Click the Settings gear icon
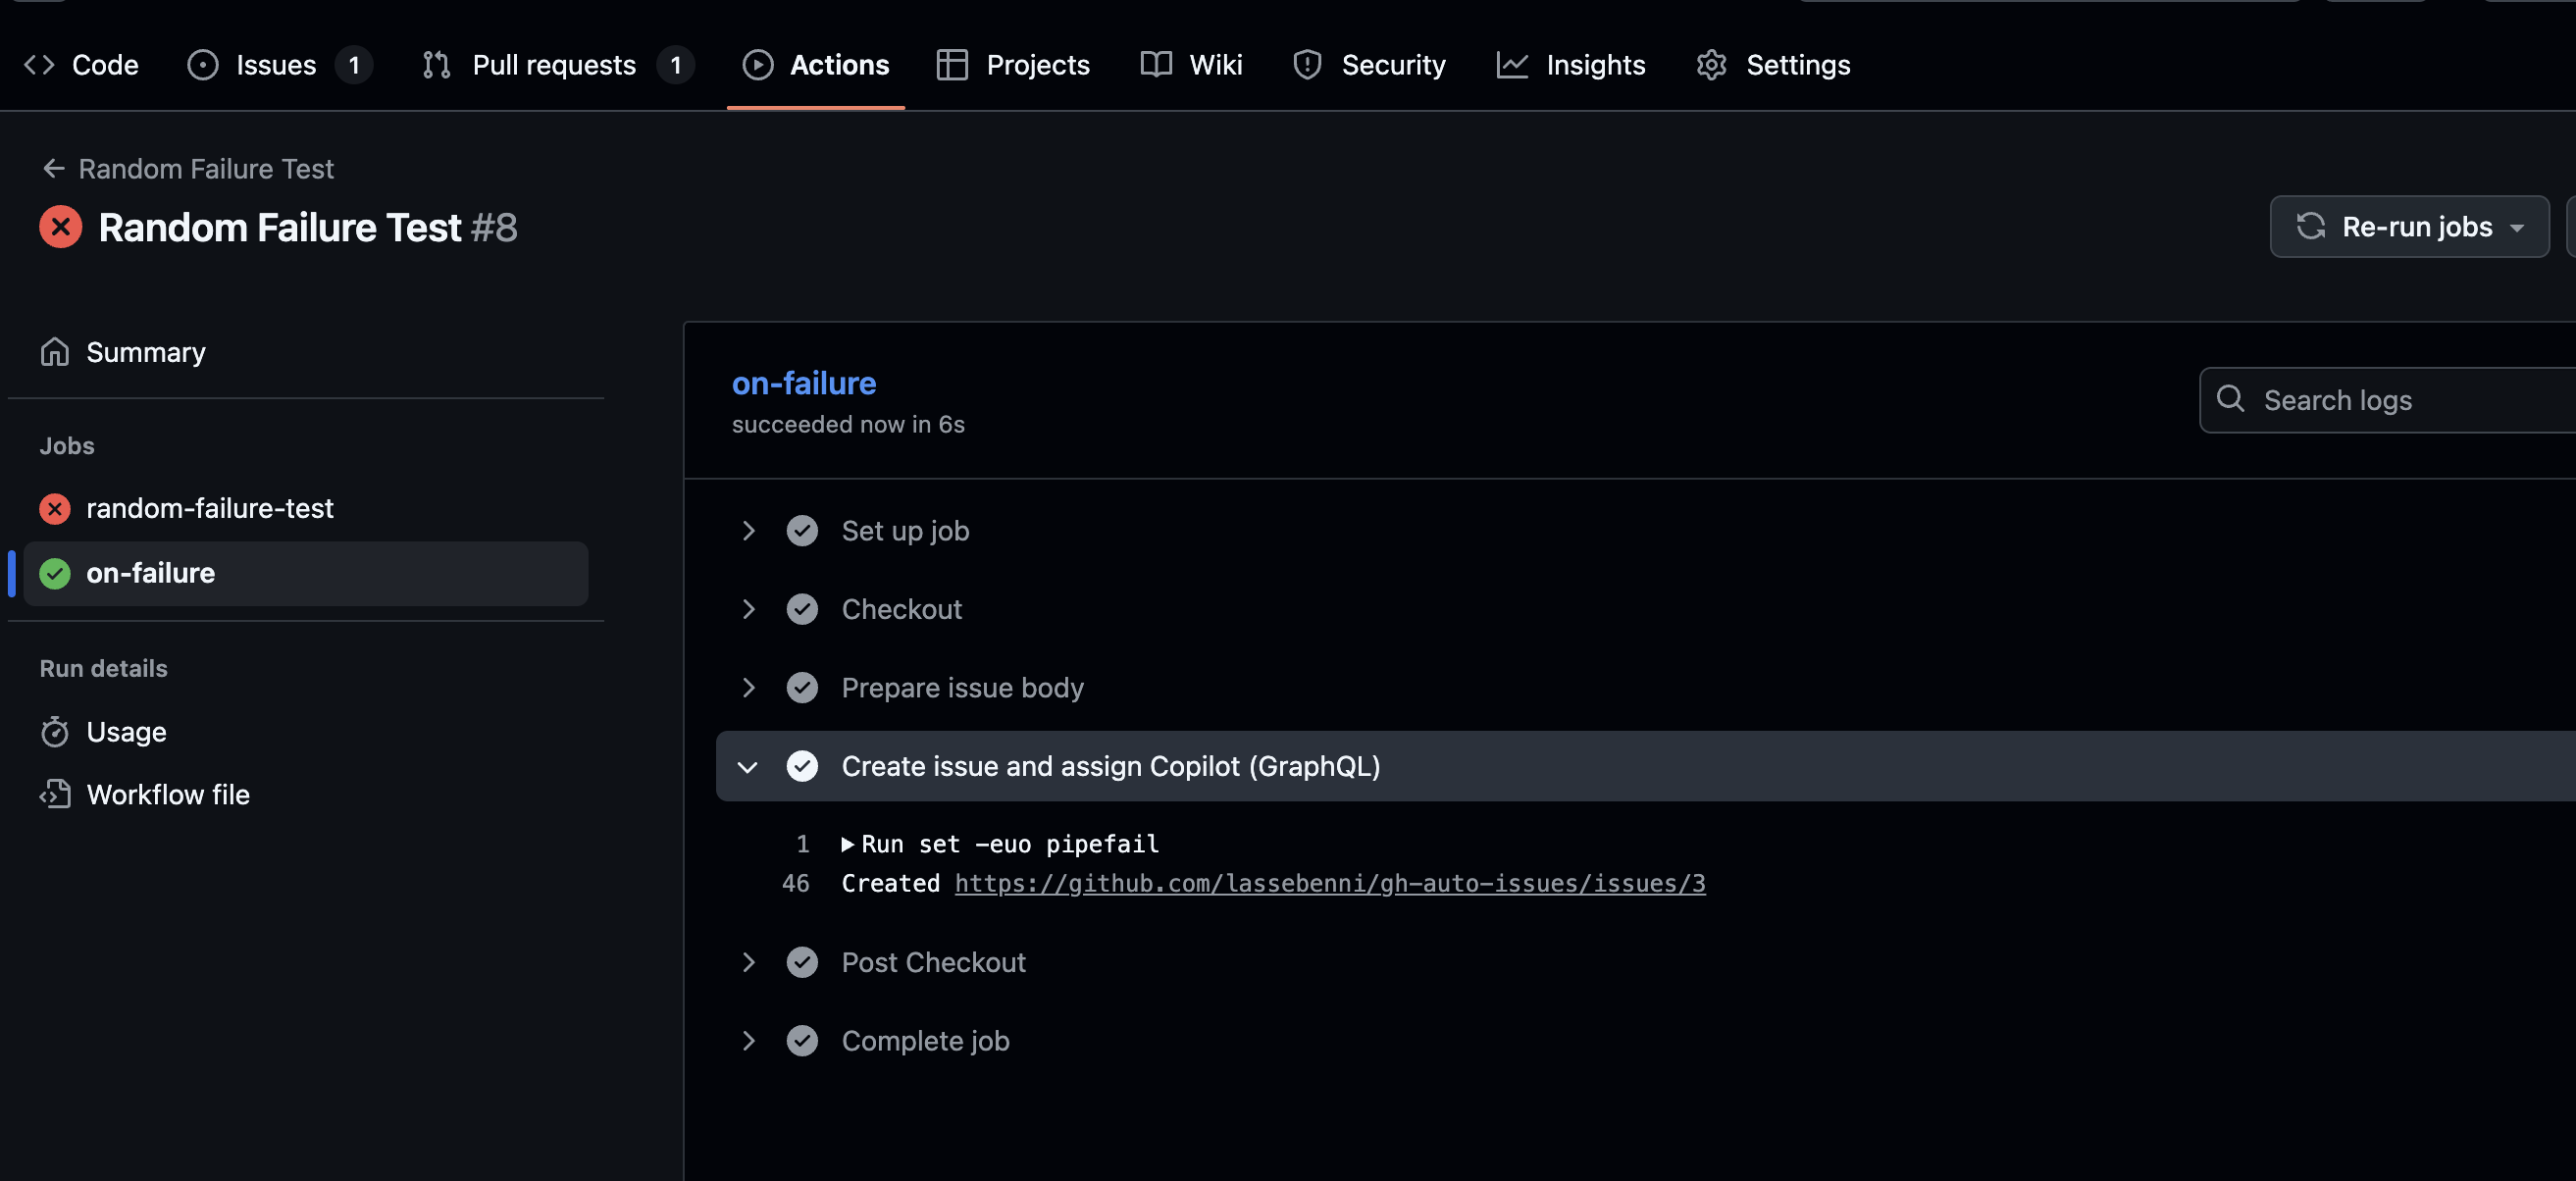 pos(1711,65)
